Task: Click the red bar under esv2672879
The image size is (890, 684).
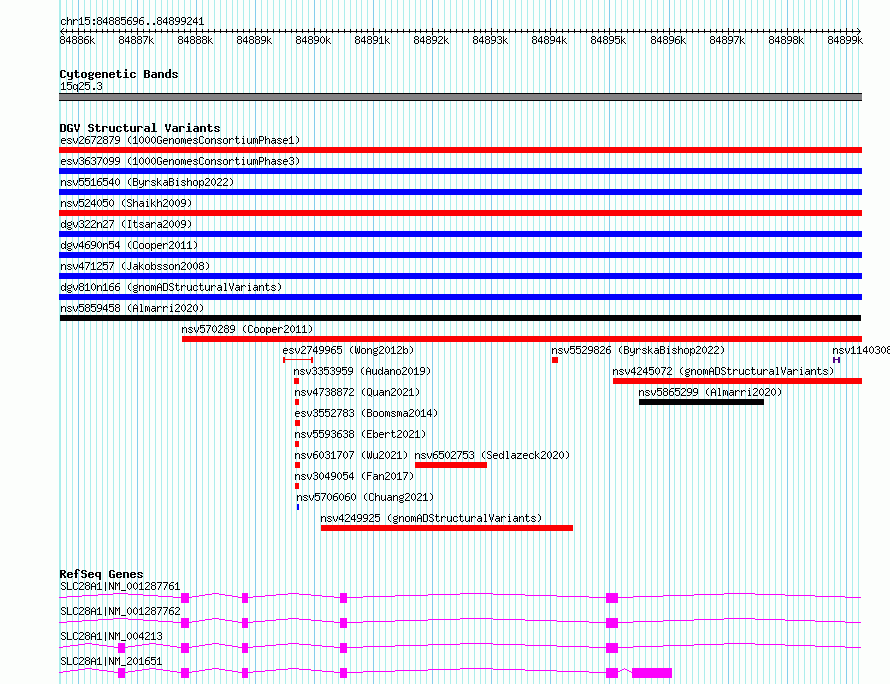Action: pos(460,150)
